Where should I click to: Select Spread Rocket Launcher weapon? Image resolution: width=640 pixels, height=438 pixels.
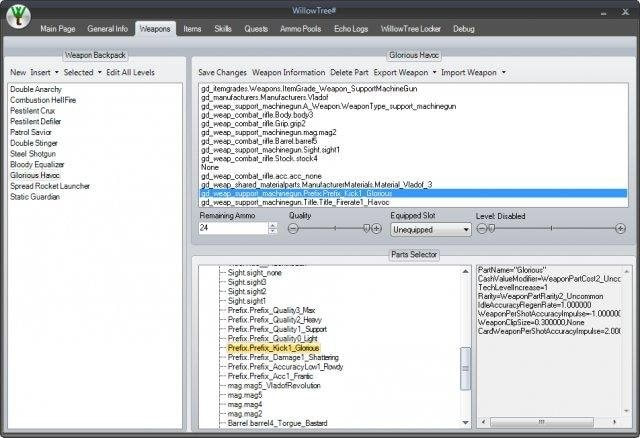50,186
